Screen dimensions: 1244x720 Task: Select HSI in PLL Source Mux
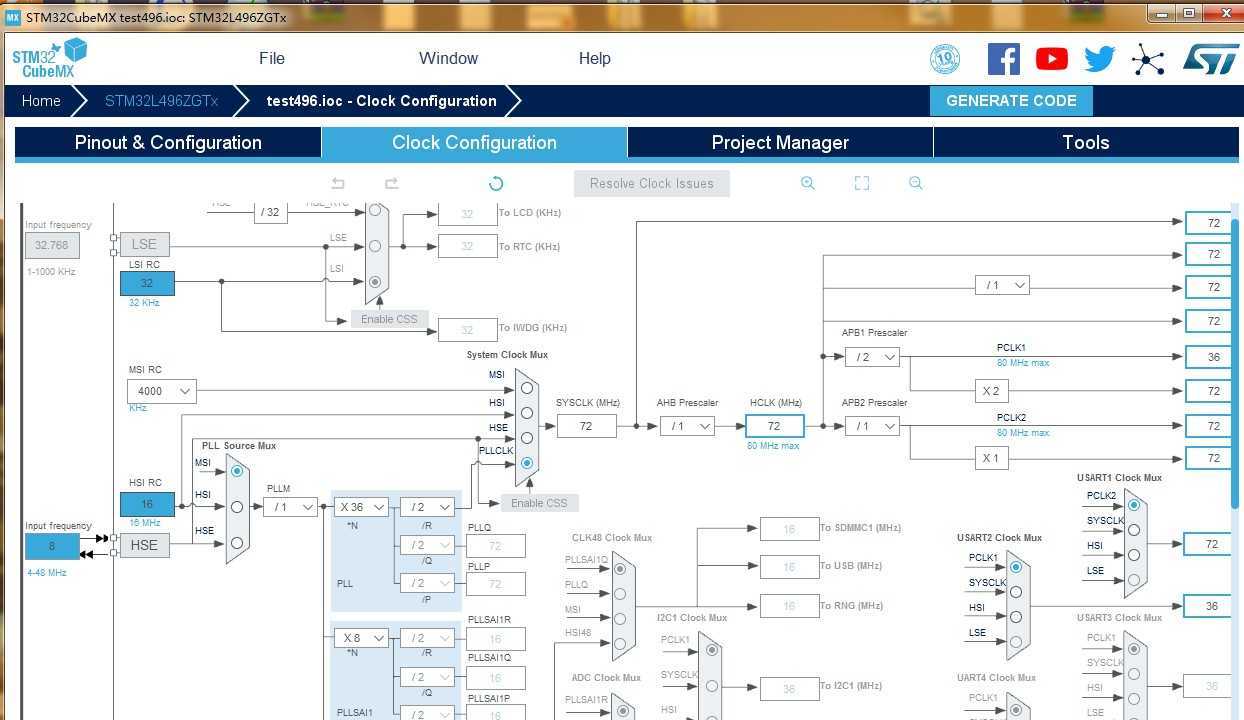coord(237,507)
